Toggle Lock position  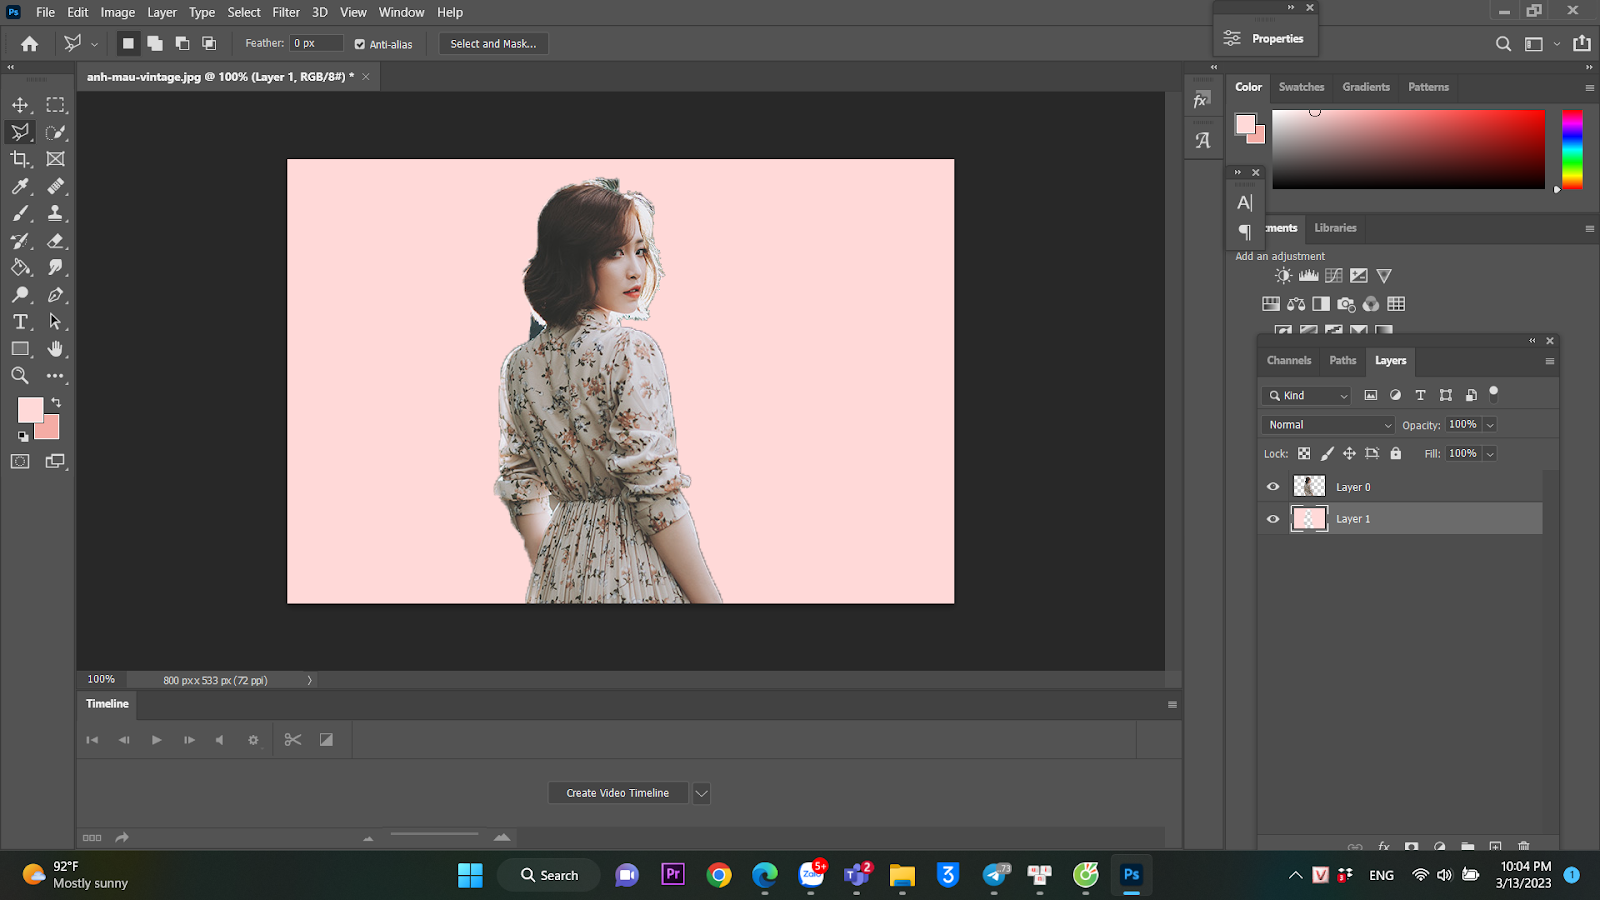click(x=1349, y=454)
